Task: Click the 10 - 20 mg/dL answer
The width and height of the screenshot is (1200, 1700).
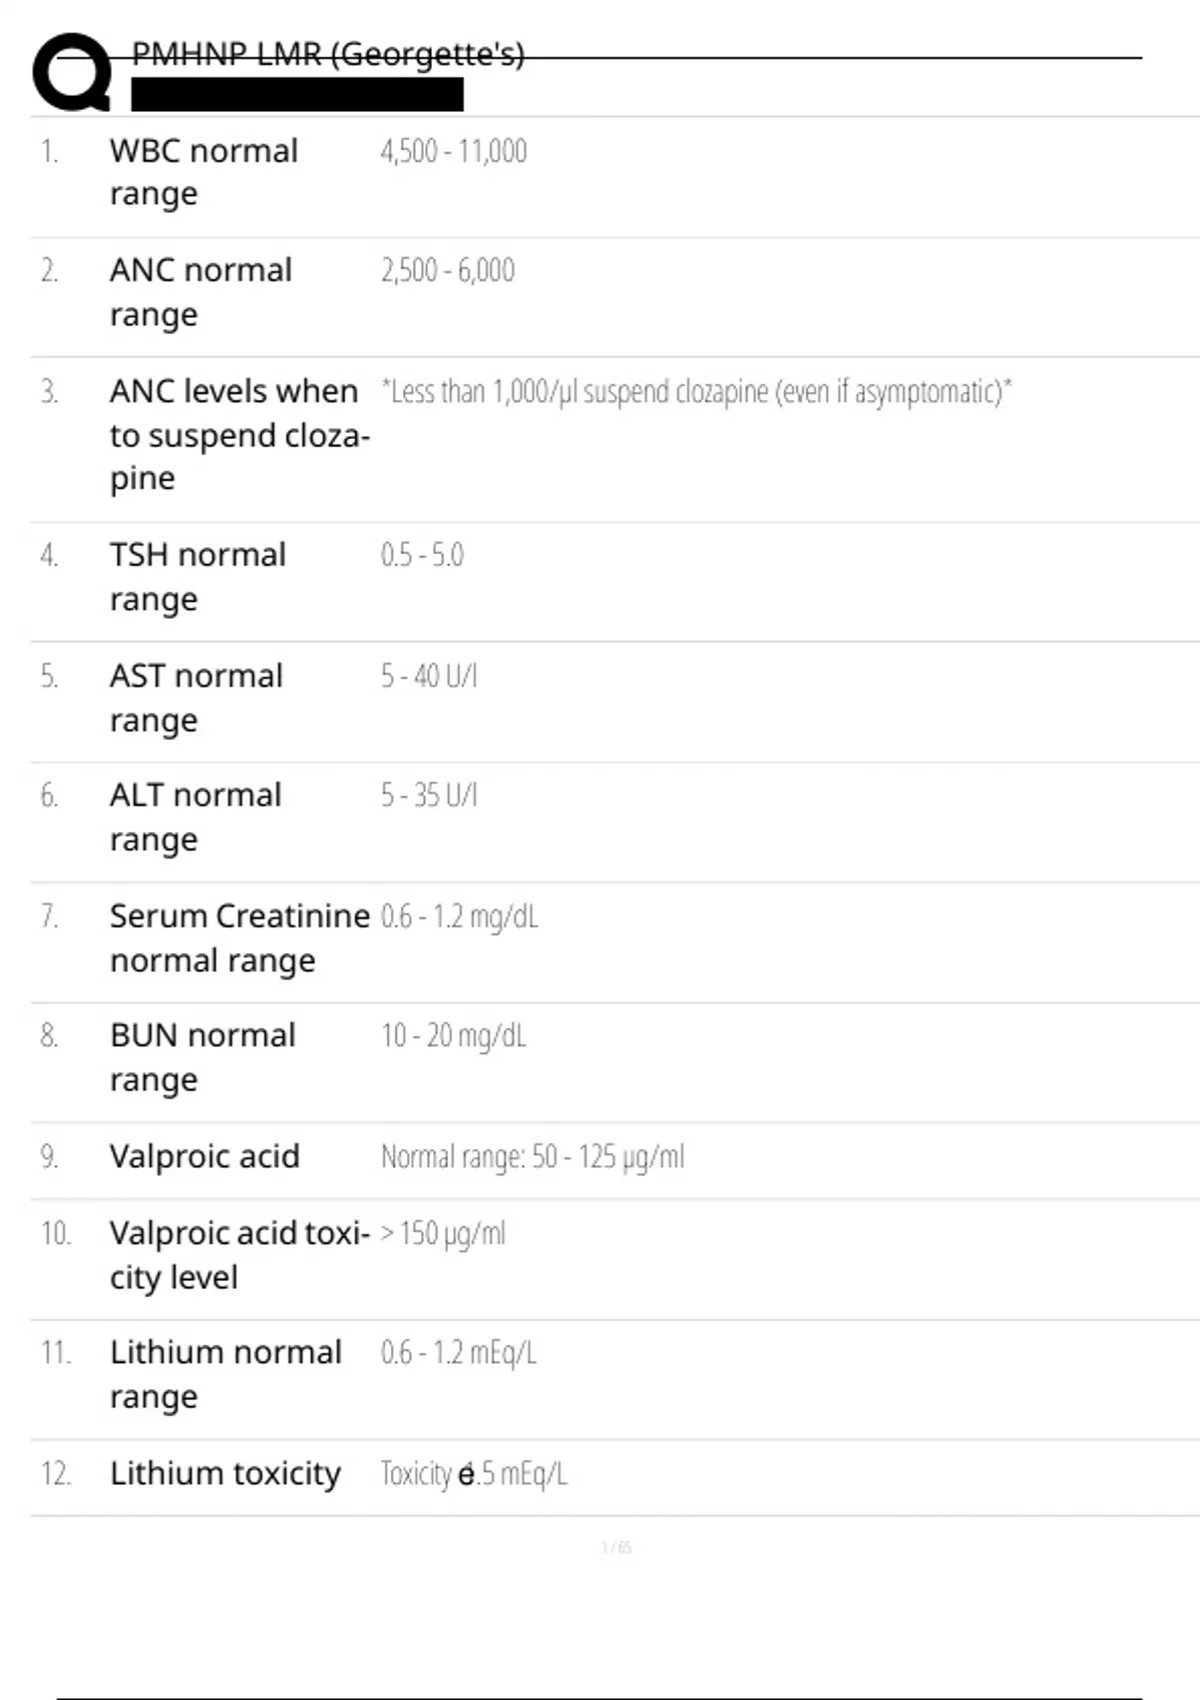Action: [453, 1035]
